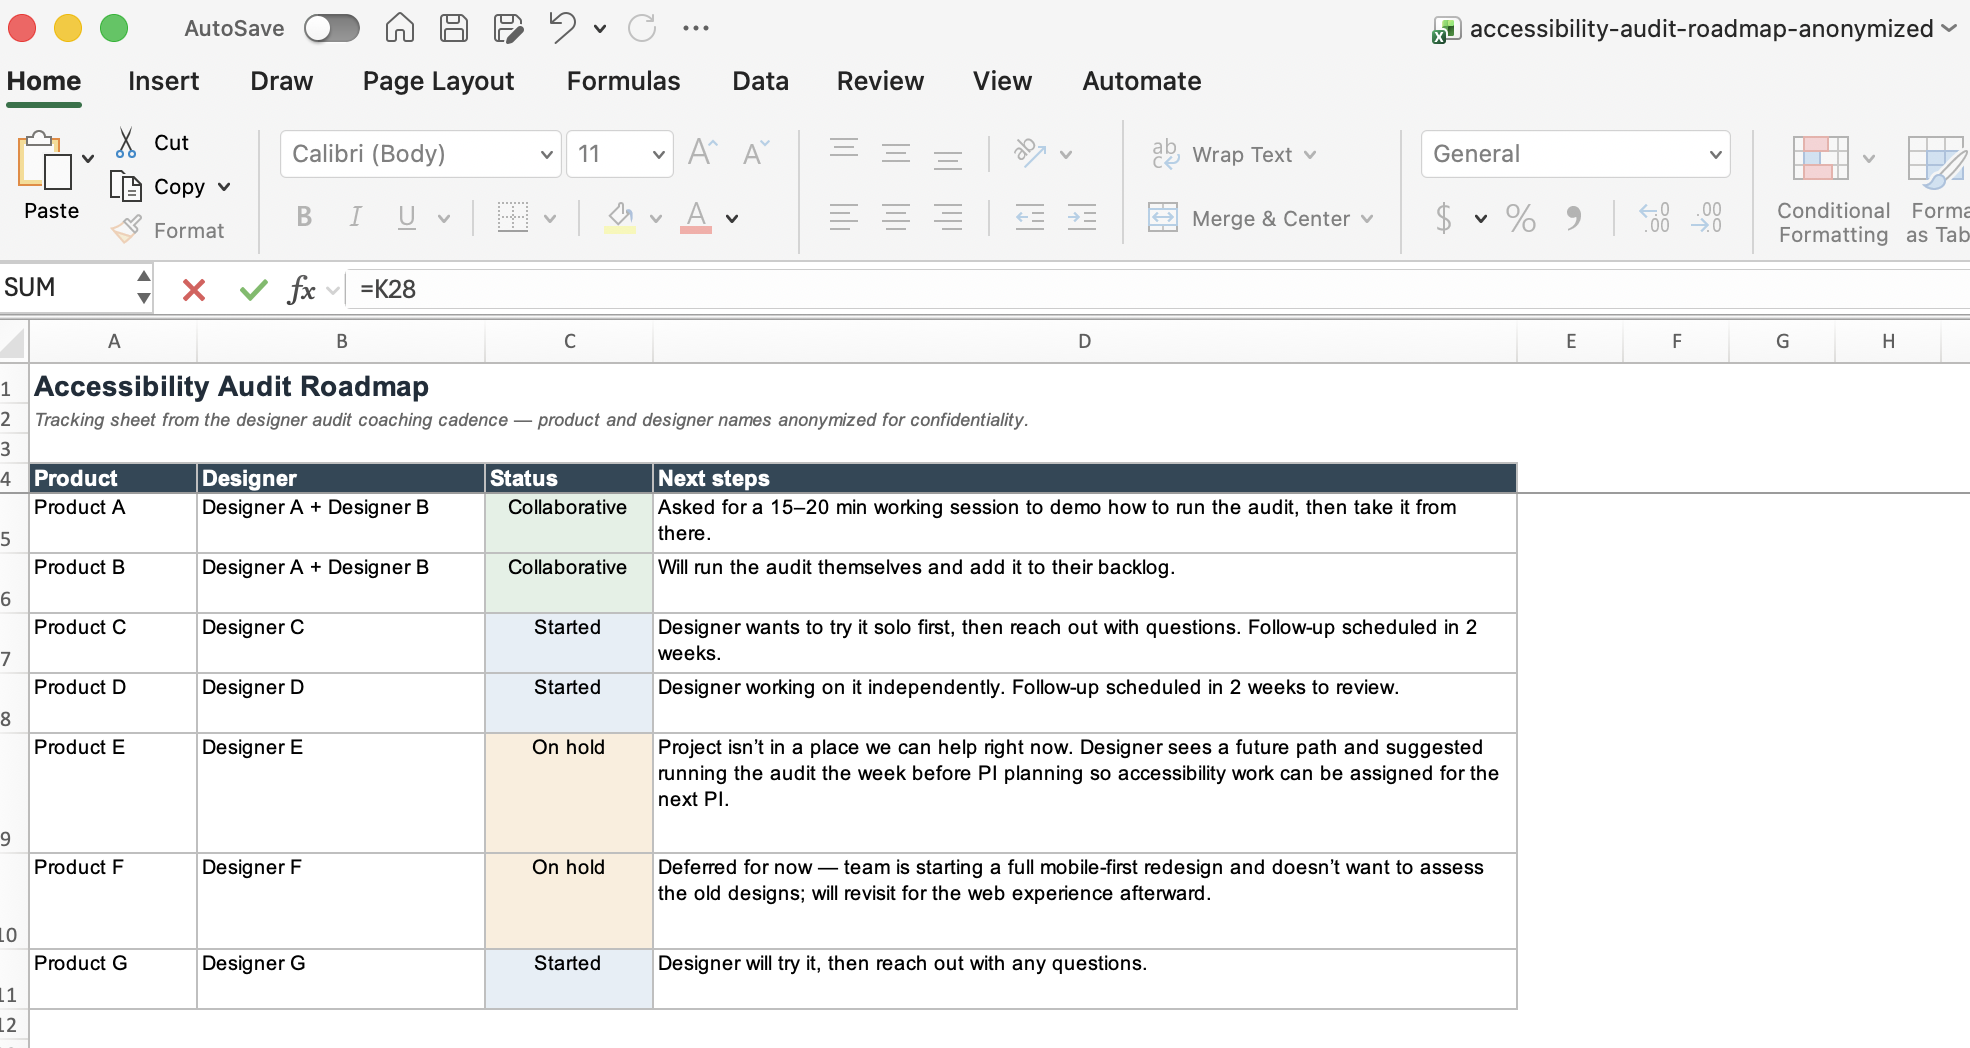Click the Wrap Text button
The height and width of the screenshot is (1048, 1970).
click(x=1222, y=154)
